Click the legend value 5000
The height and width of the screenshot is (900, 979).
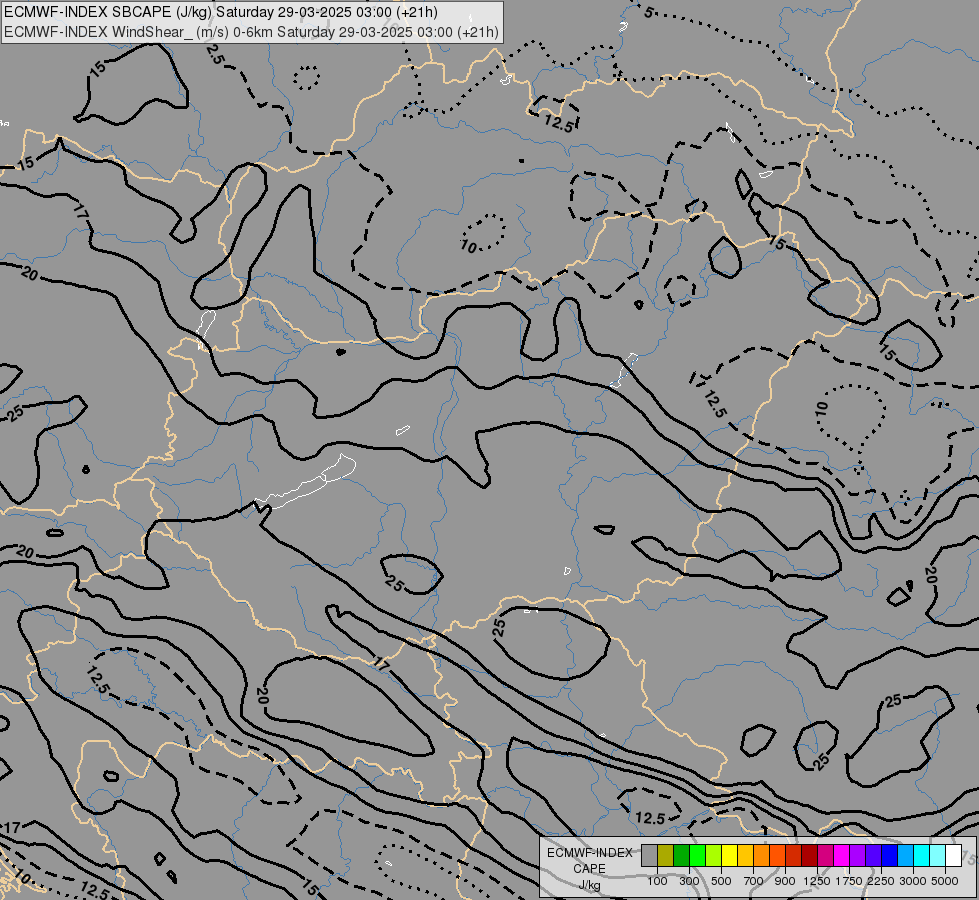point(945,881)
